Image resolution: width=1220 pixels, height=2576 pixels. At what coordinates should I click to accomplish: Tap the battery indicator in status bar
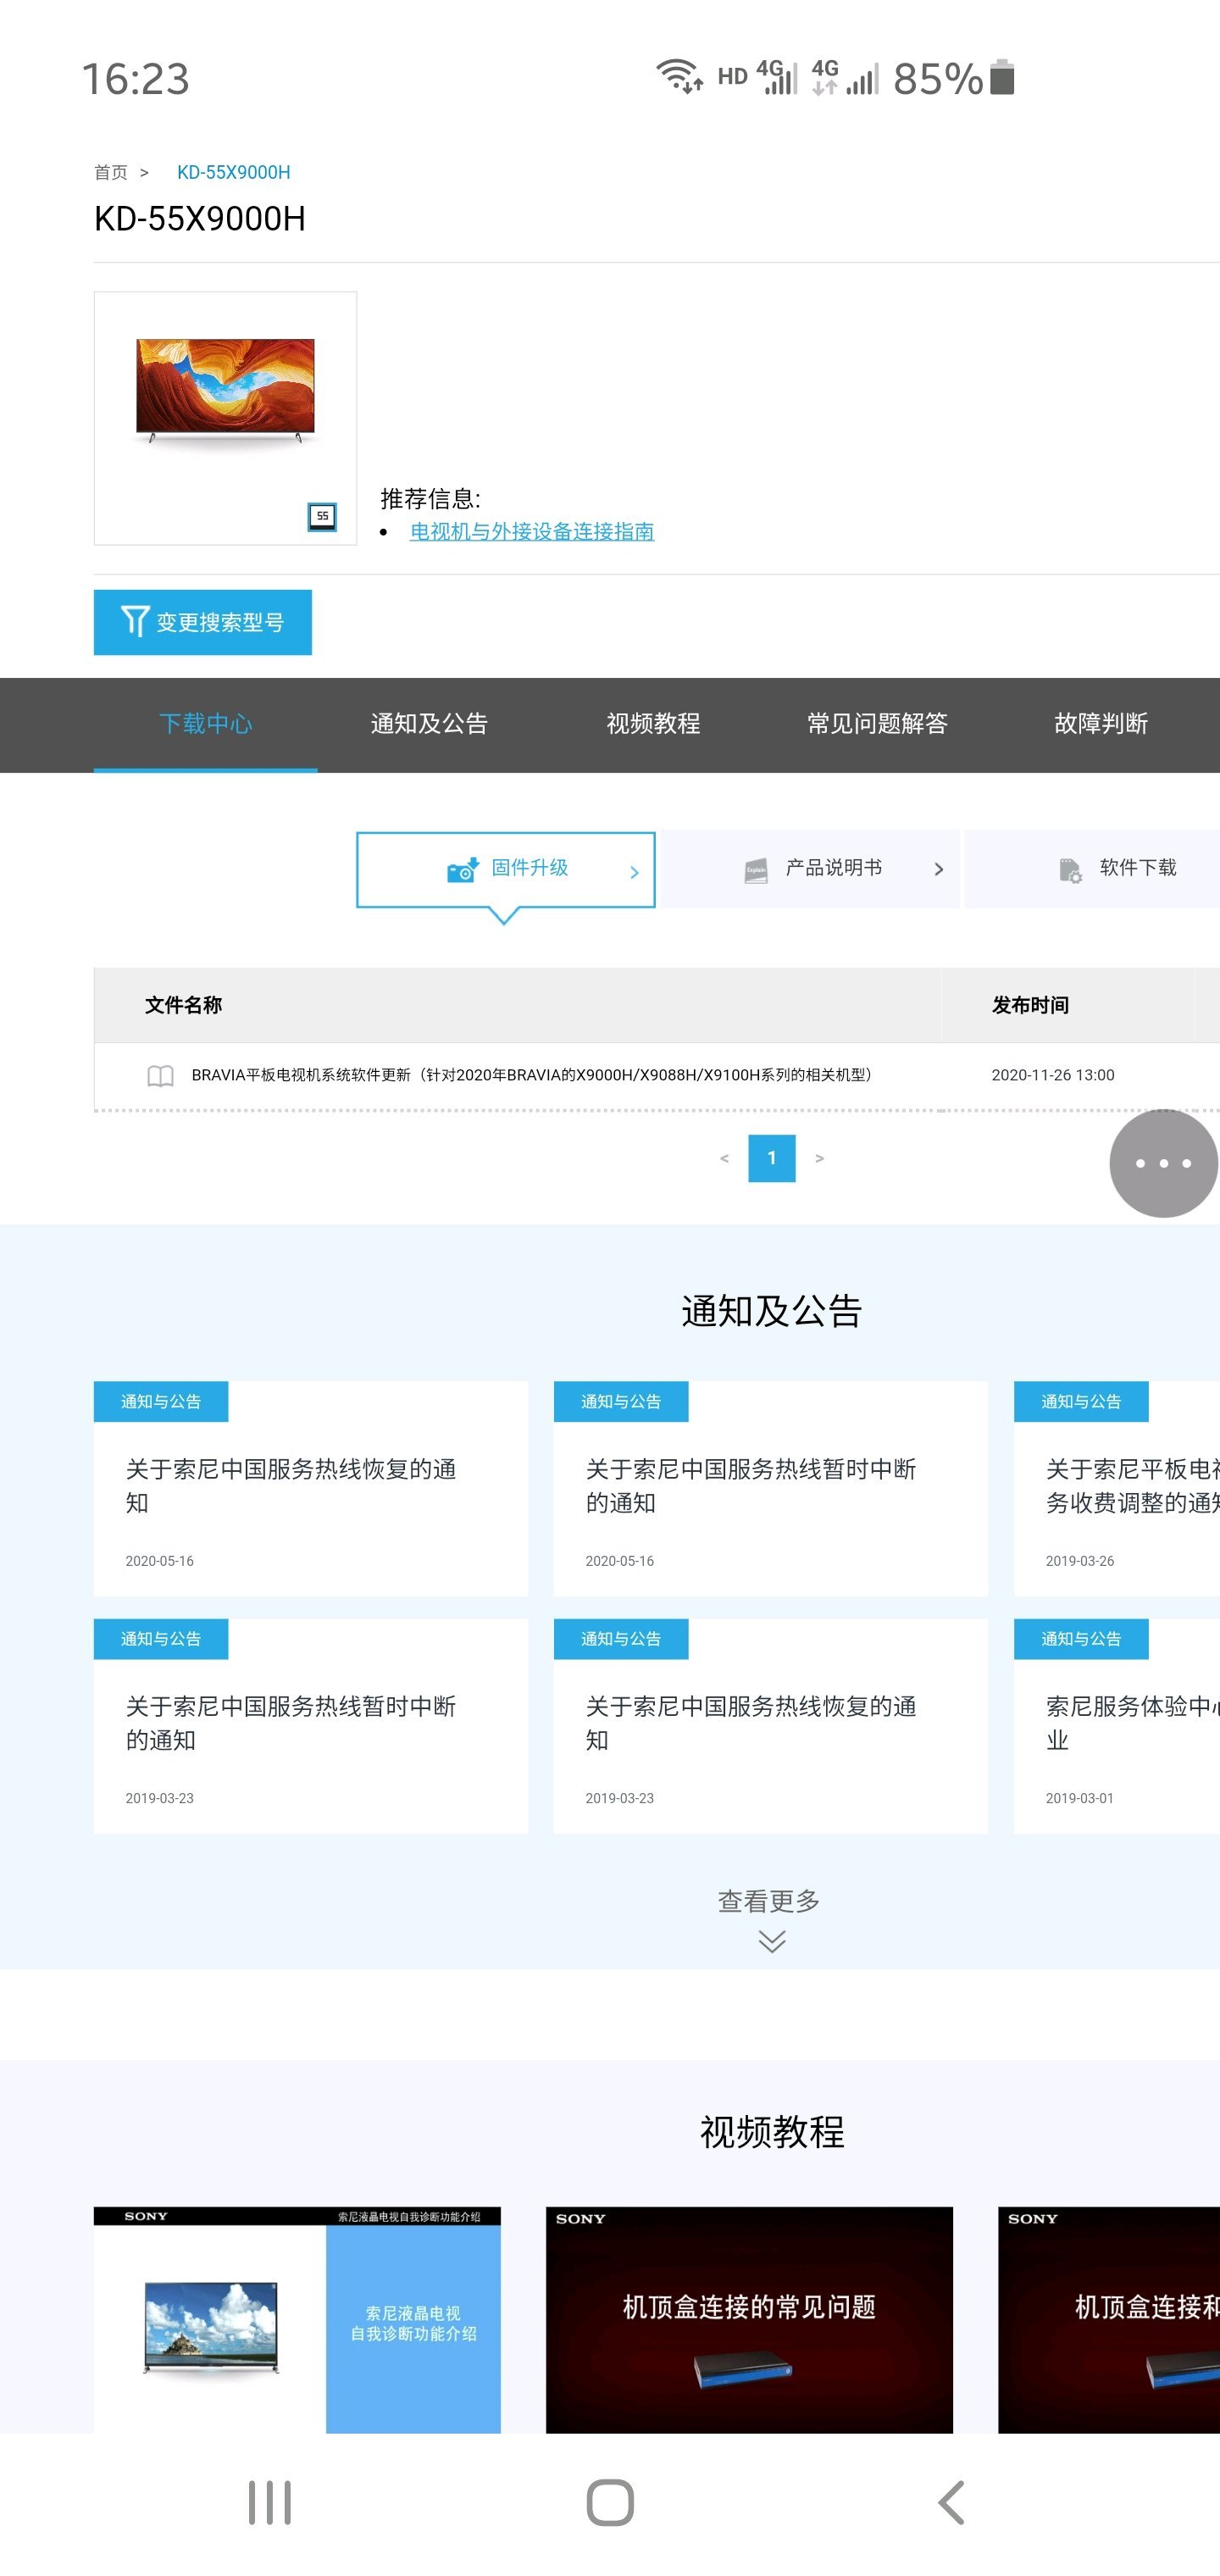click(x=1002, y=77)
